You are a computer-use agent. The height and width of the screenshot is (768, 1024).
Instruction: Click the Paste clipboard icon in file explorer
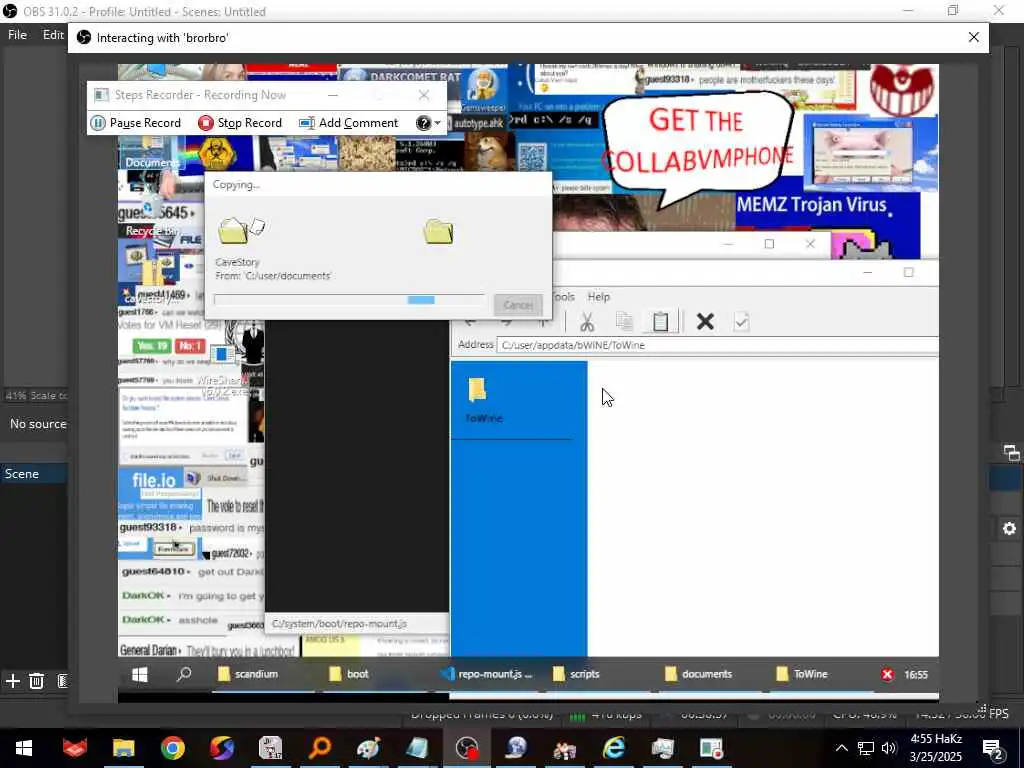[x=660, y=321]
